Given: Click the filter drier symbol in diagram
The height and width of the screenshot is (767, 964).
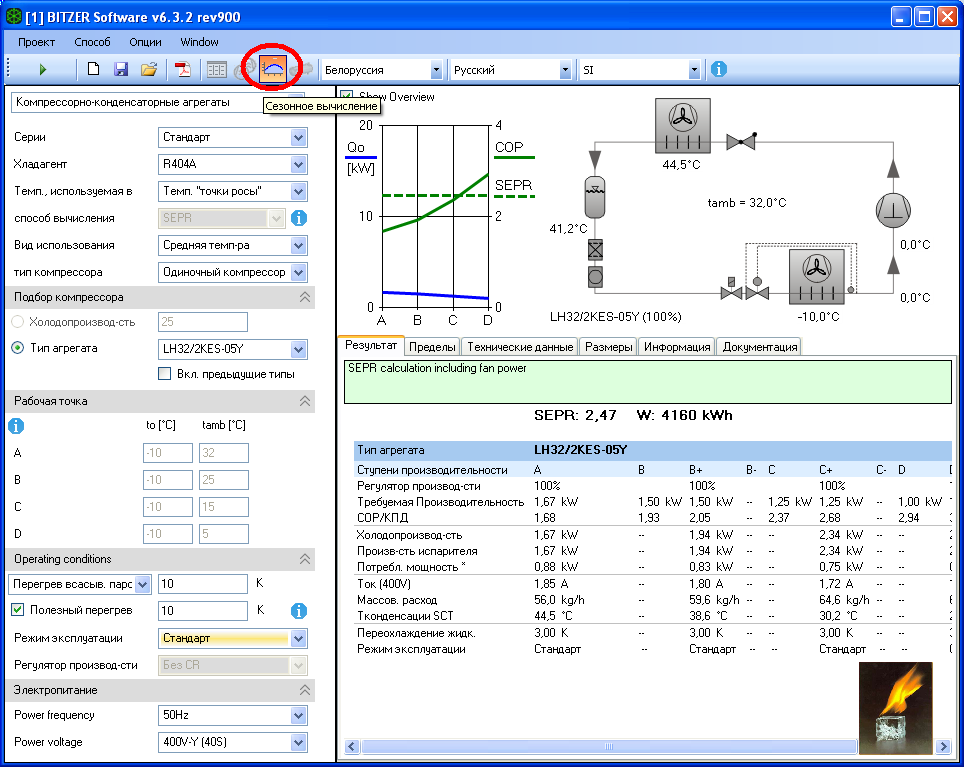Looking at the screenshot, I should click(595, 250).
